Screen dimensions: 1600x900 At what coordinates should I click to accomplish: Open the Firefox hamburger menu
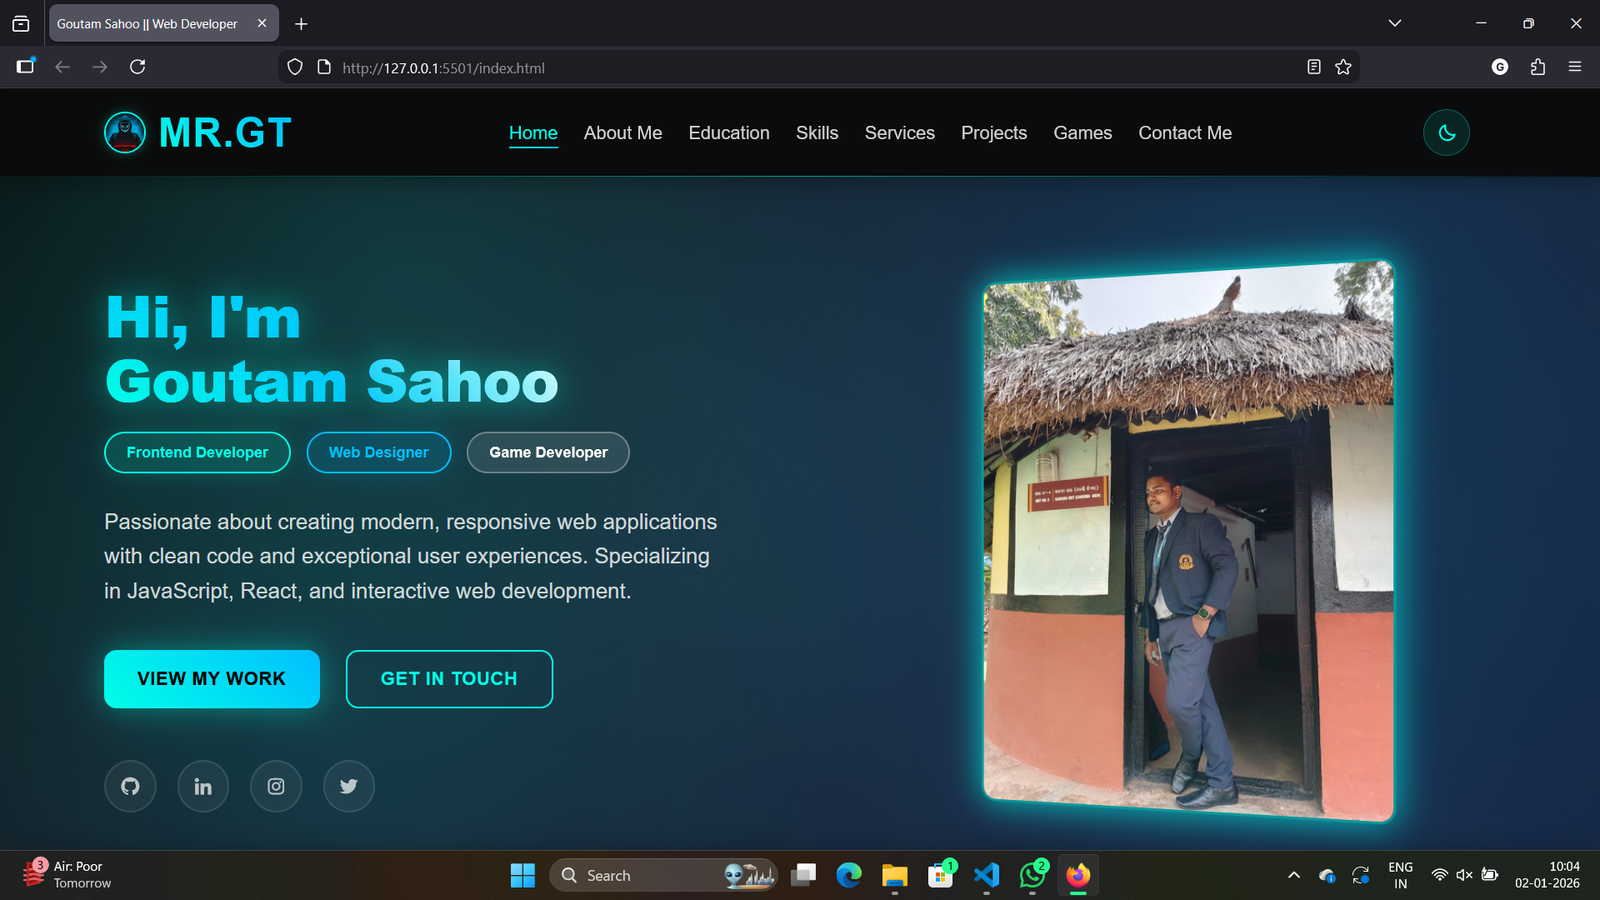[x=1575, y=67]
